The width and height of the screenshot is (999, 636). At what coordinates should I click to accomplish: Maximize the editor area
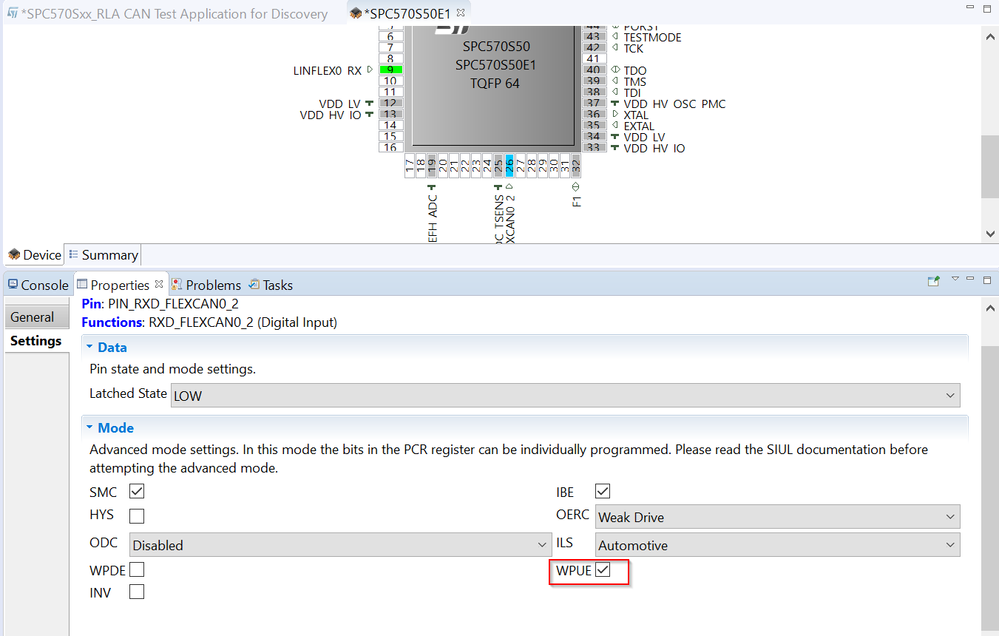point(987,8)
